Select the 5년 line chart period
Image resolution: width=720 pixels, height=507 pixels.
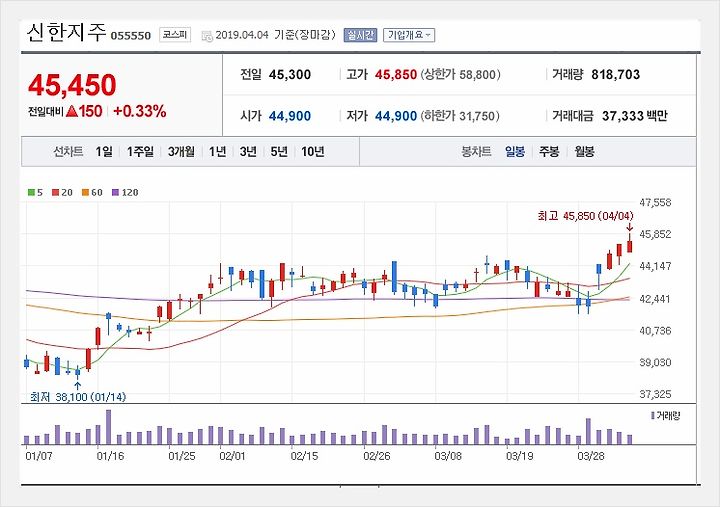(x=279, y=152)
